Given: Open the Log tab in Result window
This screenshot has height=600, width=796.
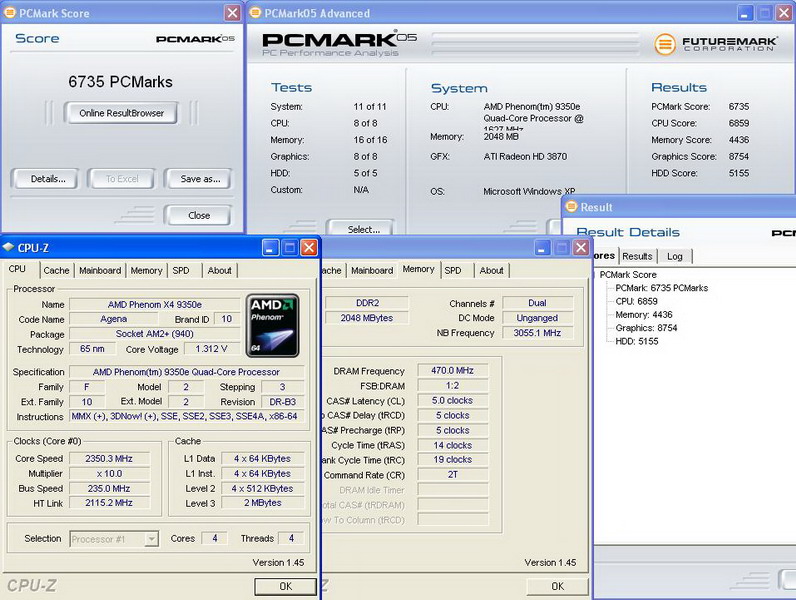Looking at the screenshot, I should pos(675,256).
